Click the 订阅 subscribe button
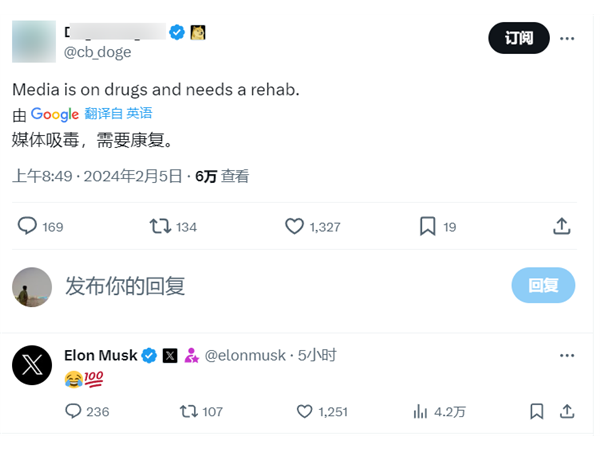The height and width of the screenshot is (450, 600). pyautogui.click(x=518, y=38)
